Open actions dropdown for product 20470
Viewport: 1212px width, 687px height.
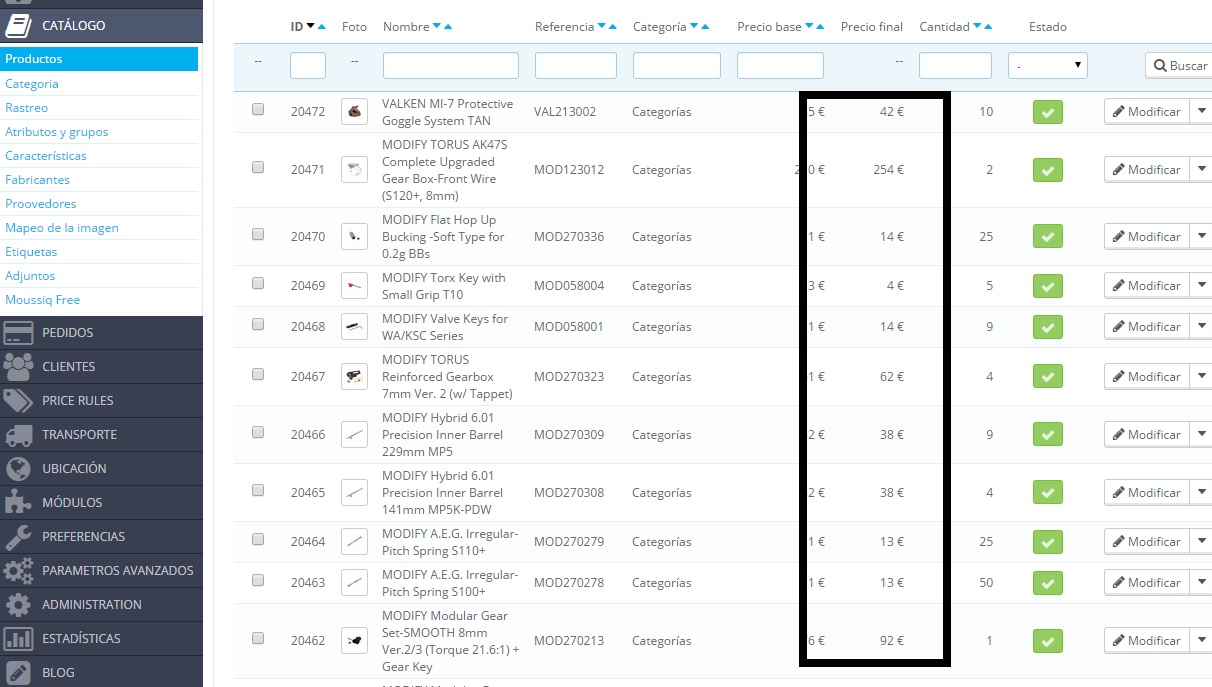(x=1201, y=237)
